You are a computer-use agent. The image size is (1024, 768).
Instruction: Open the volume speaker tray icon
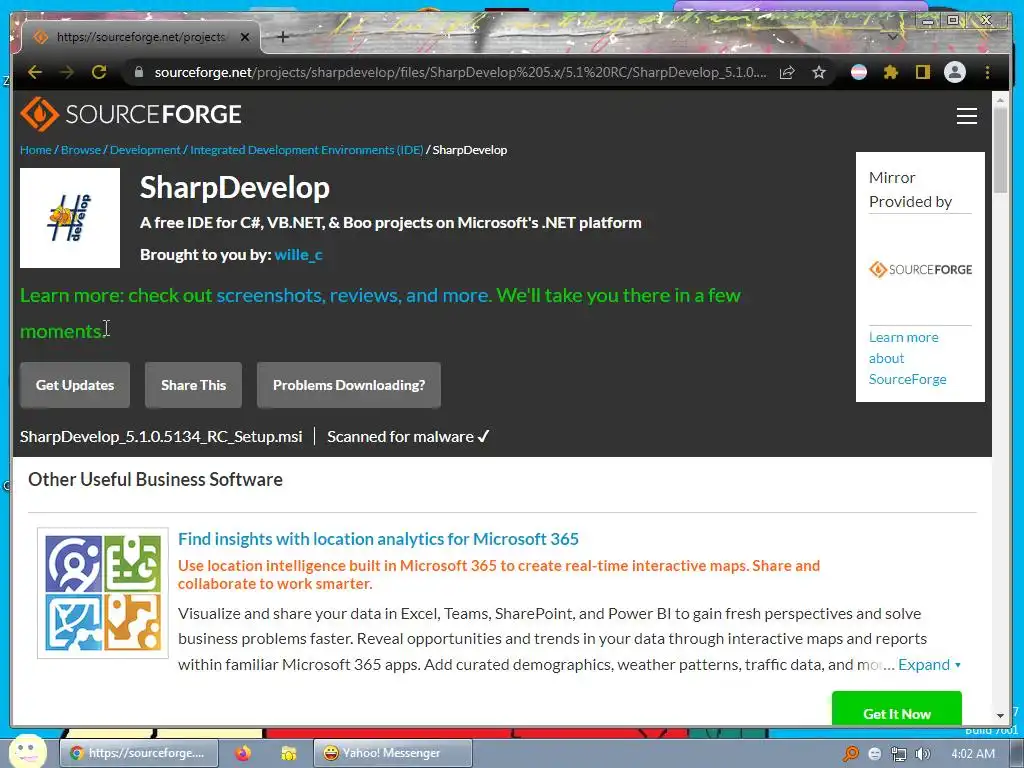click(x=923, y=754)
